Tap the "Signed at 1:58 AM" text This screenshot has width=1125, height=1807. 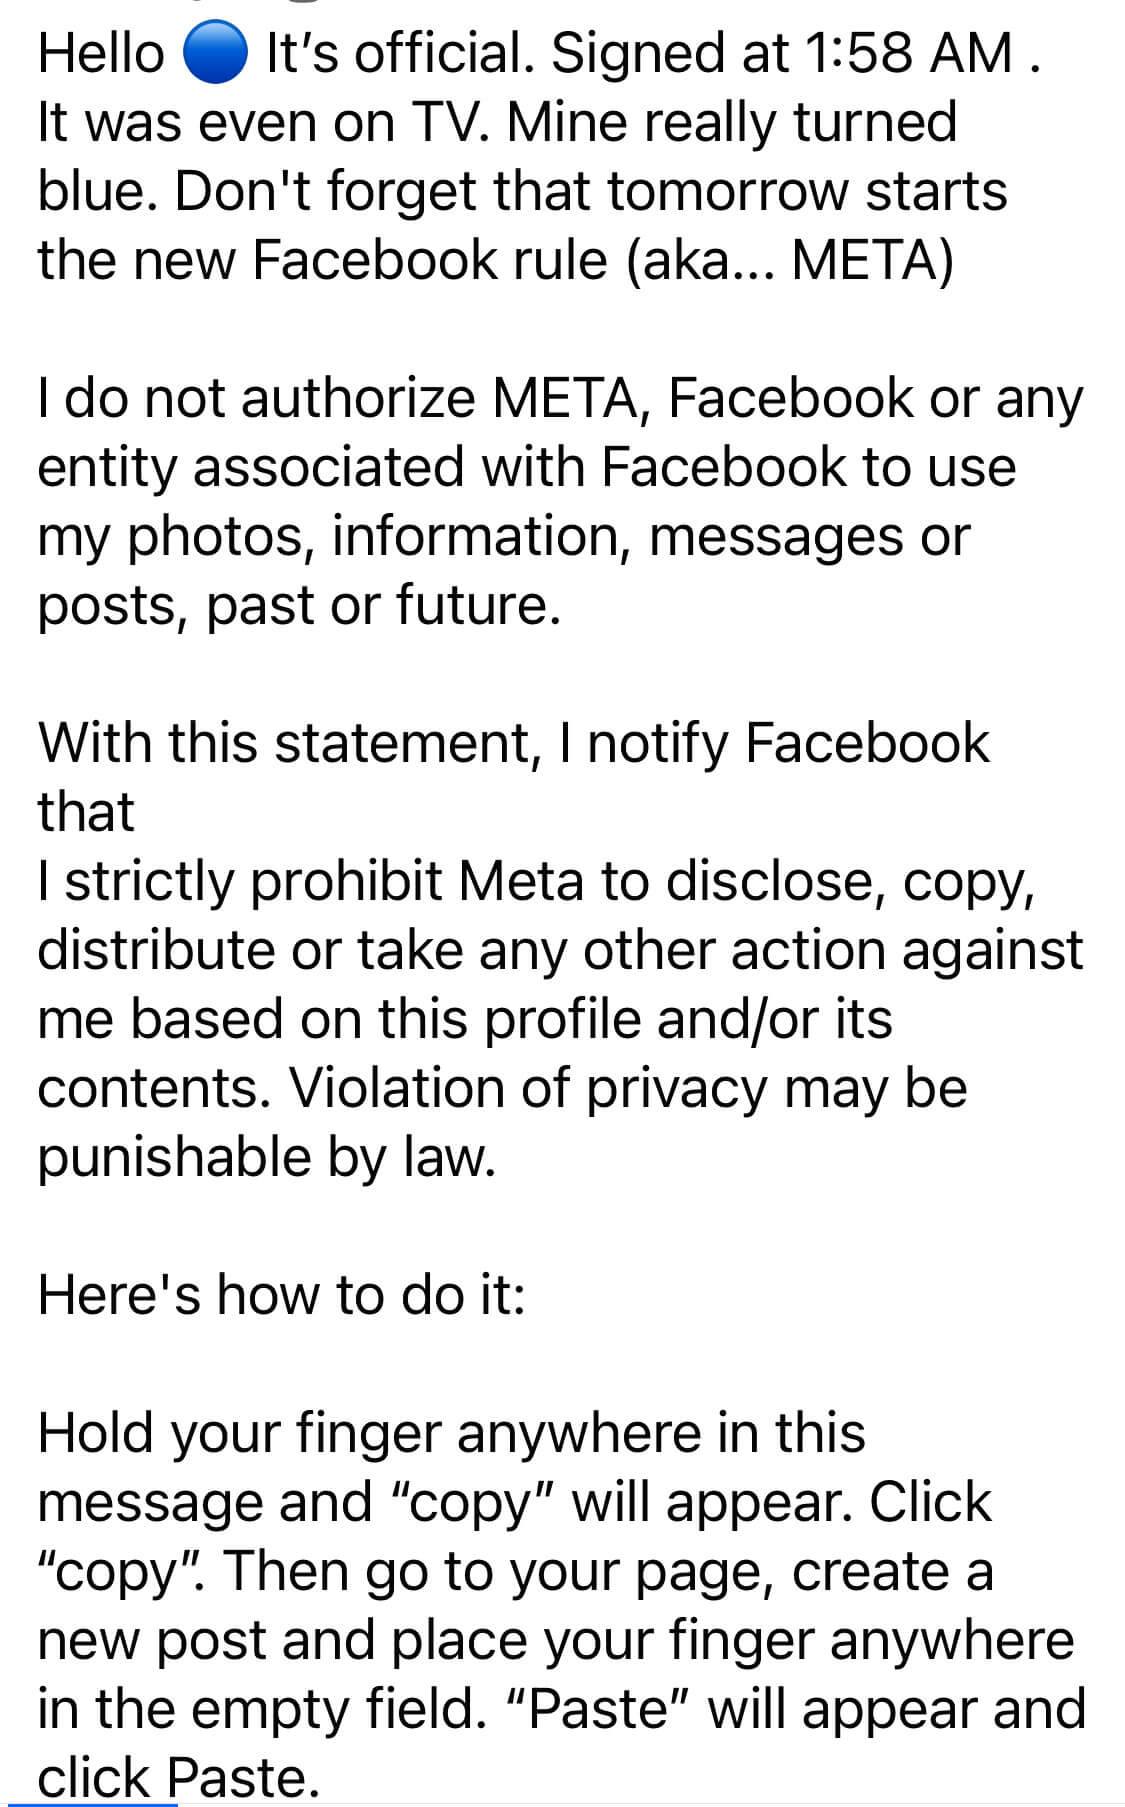click(x=783, y=53)
